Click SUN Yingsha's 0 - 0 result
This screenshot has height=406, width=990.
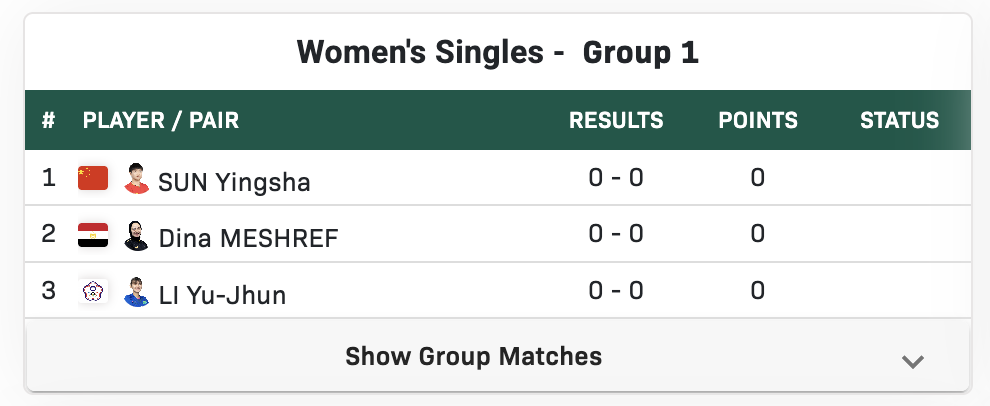(616, 178)
